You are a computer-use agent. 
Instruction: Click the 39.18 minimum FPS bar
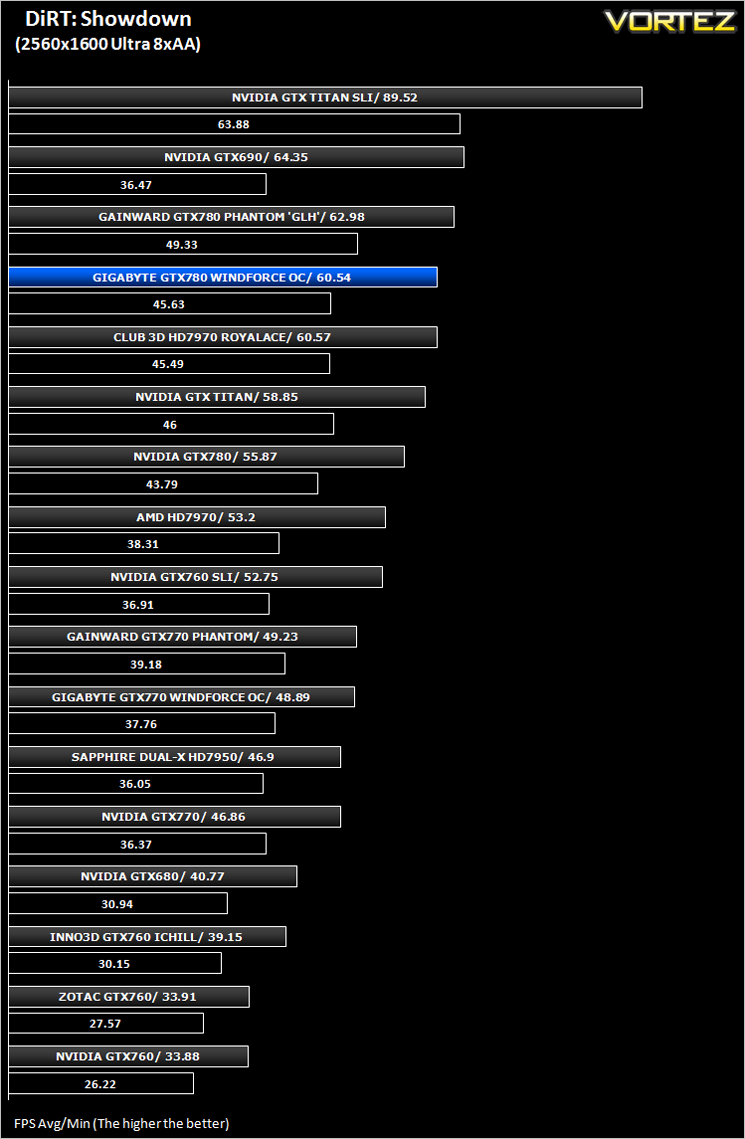[147, 664]
